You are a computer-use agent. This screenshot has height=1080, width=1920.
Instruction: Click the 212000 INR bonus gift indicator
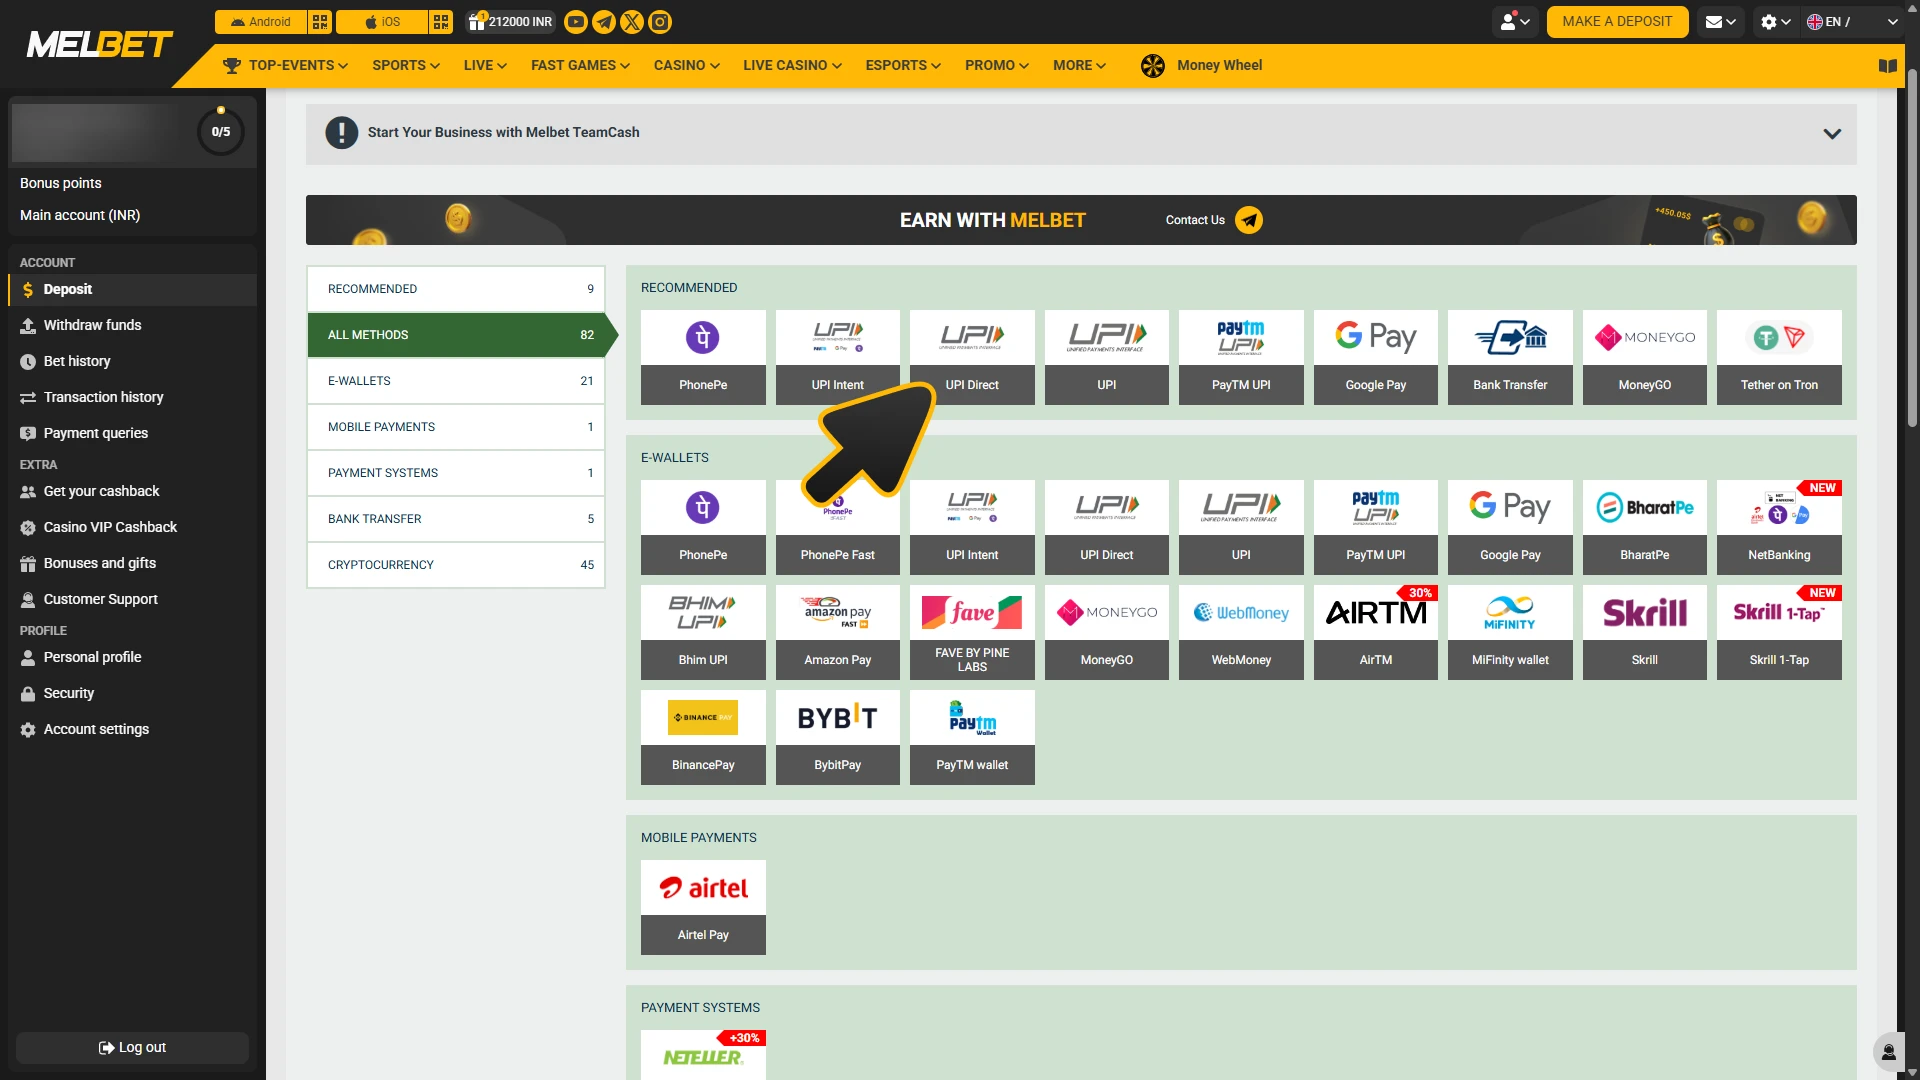[511, 22]
